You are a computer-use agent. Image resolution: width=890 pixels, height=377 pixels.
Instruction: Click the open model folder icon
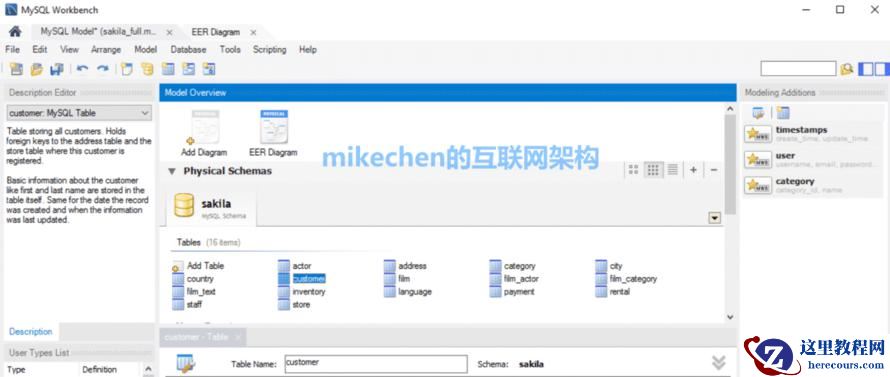pos(36,69)
